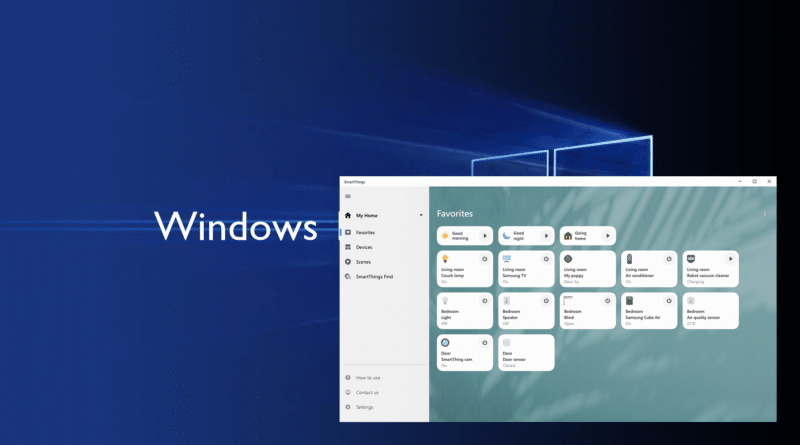Screen dimensions: 800x445
Task: Toggle power for Living room Couch lamp
Action: [x=485, y=259]
